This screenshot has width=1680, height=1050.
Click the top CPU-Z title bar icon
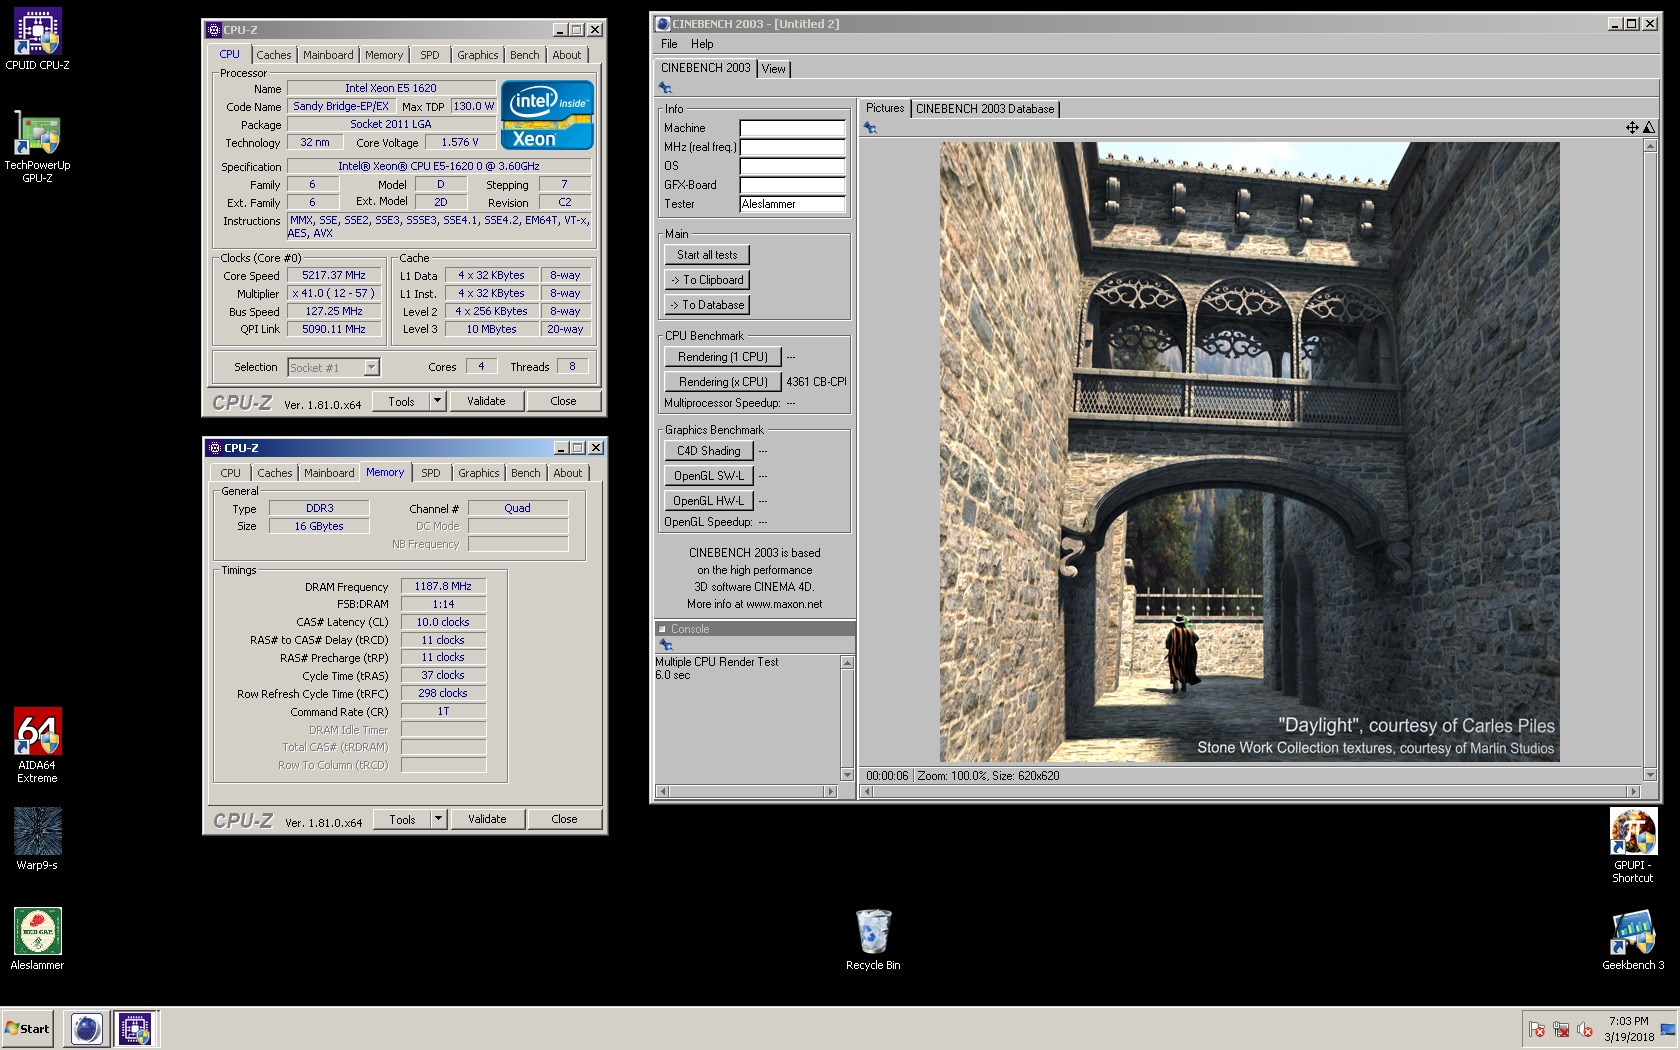click(x=214, y=30)
